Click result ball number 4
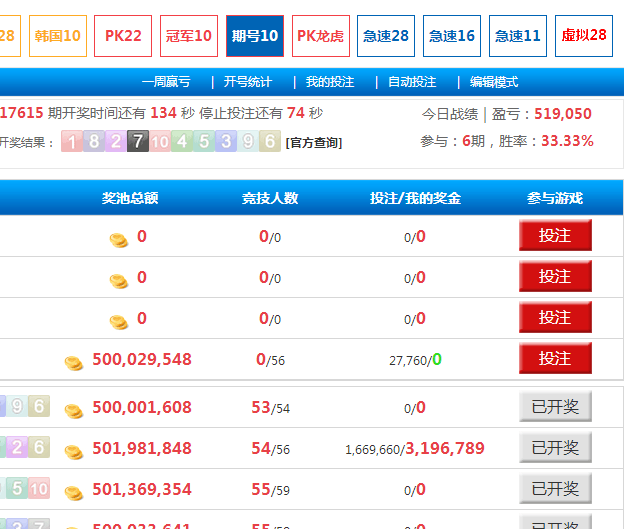The width and height of the screenshot is (642, 529). point(182,141)
